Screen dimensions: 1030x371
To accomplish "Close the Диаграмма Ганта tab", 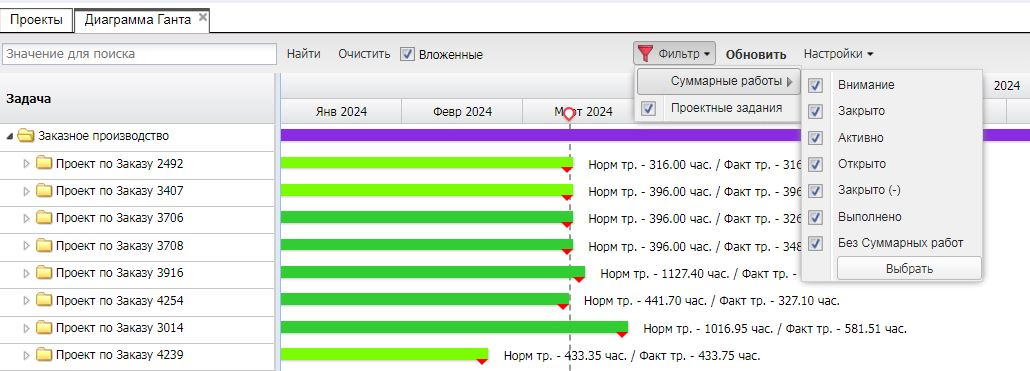I will (203, 18).
